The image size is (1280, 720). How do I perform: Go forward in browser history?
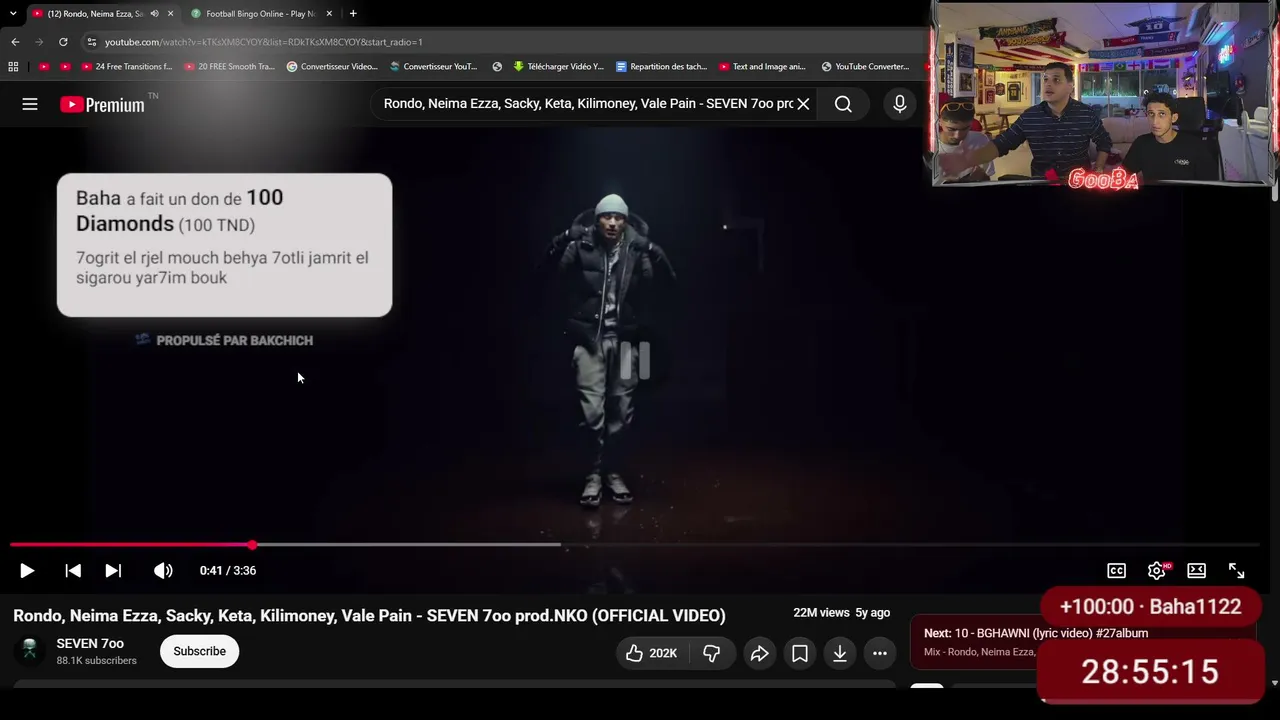tap(39, 42)
